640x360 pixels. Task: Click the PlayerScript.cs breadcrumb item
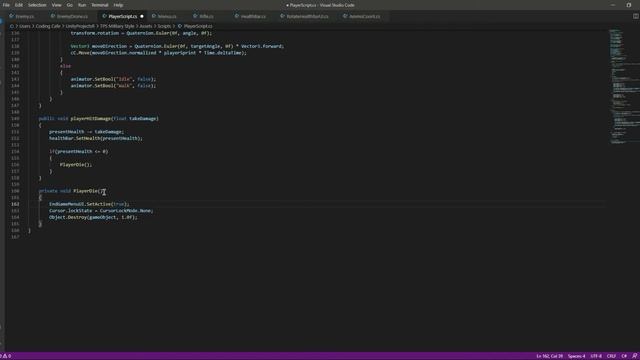click(198, 26)
